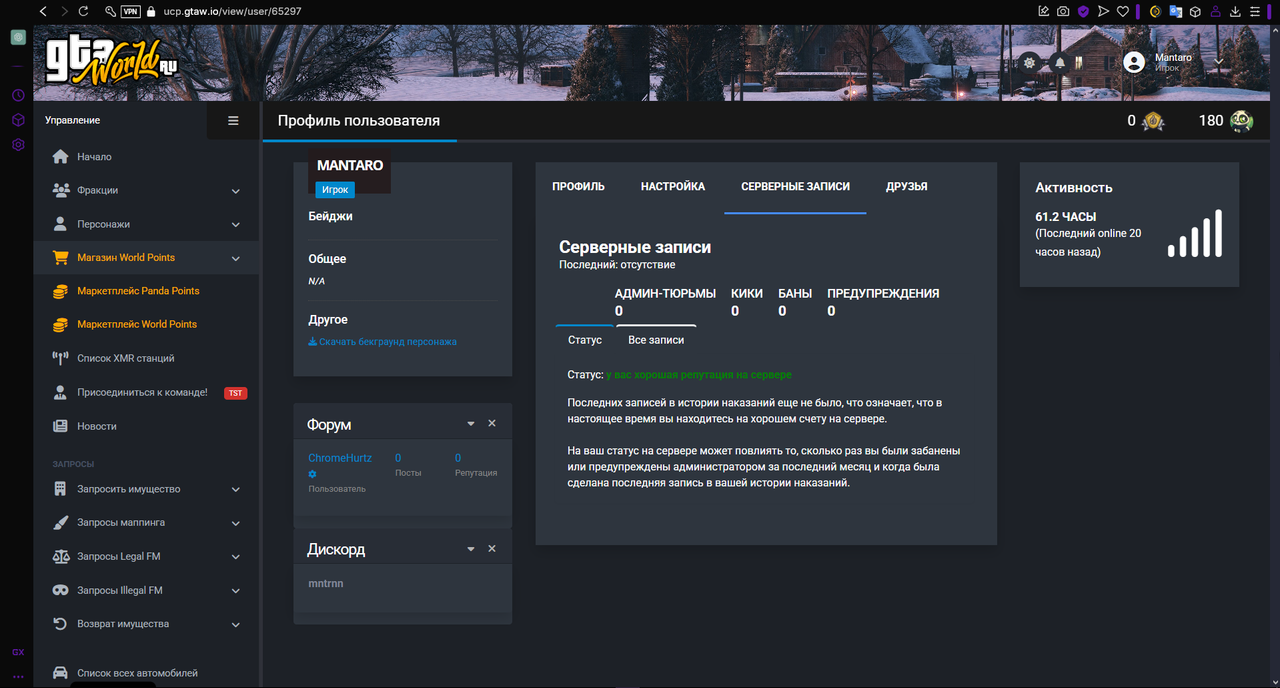Switch to the НАСТРОЙКА tab
Image resolution: width=1280 pixels, height=688 pixels.
pyautogui.click(x=673, y=187)
